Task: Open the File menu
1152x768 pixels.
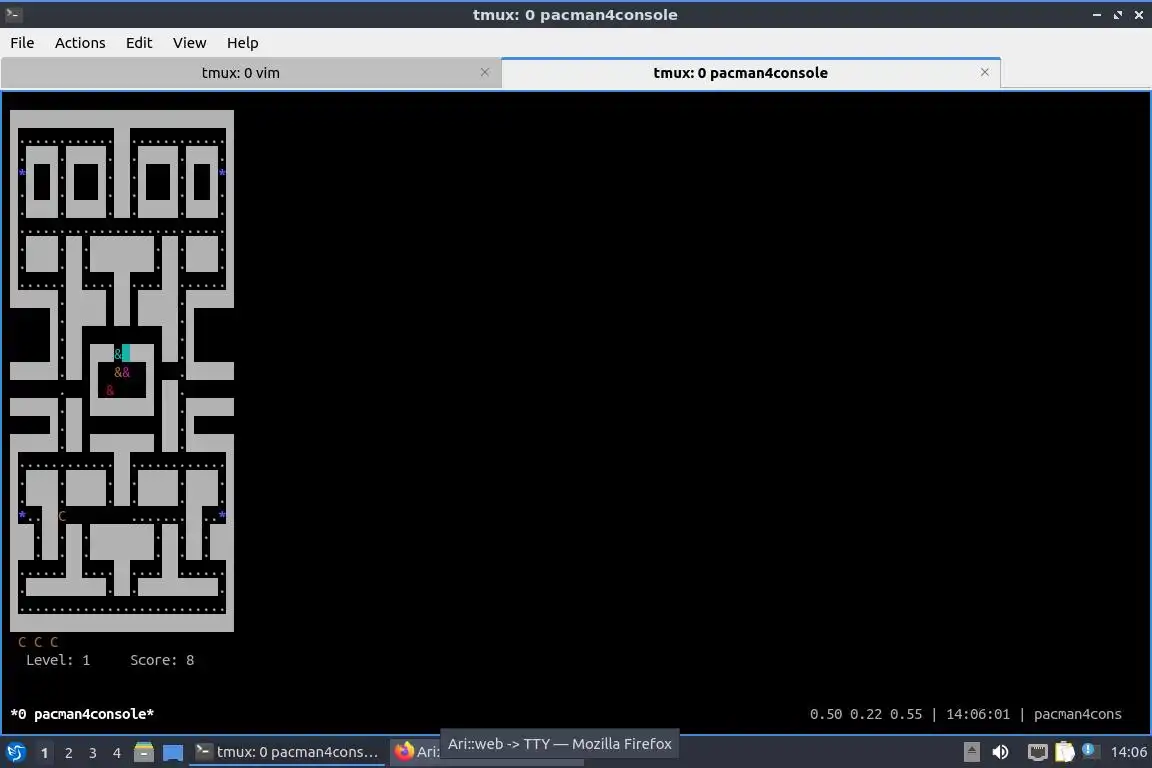Action: tap(22, 43)
